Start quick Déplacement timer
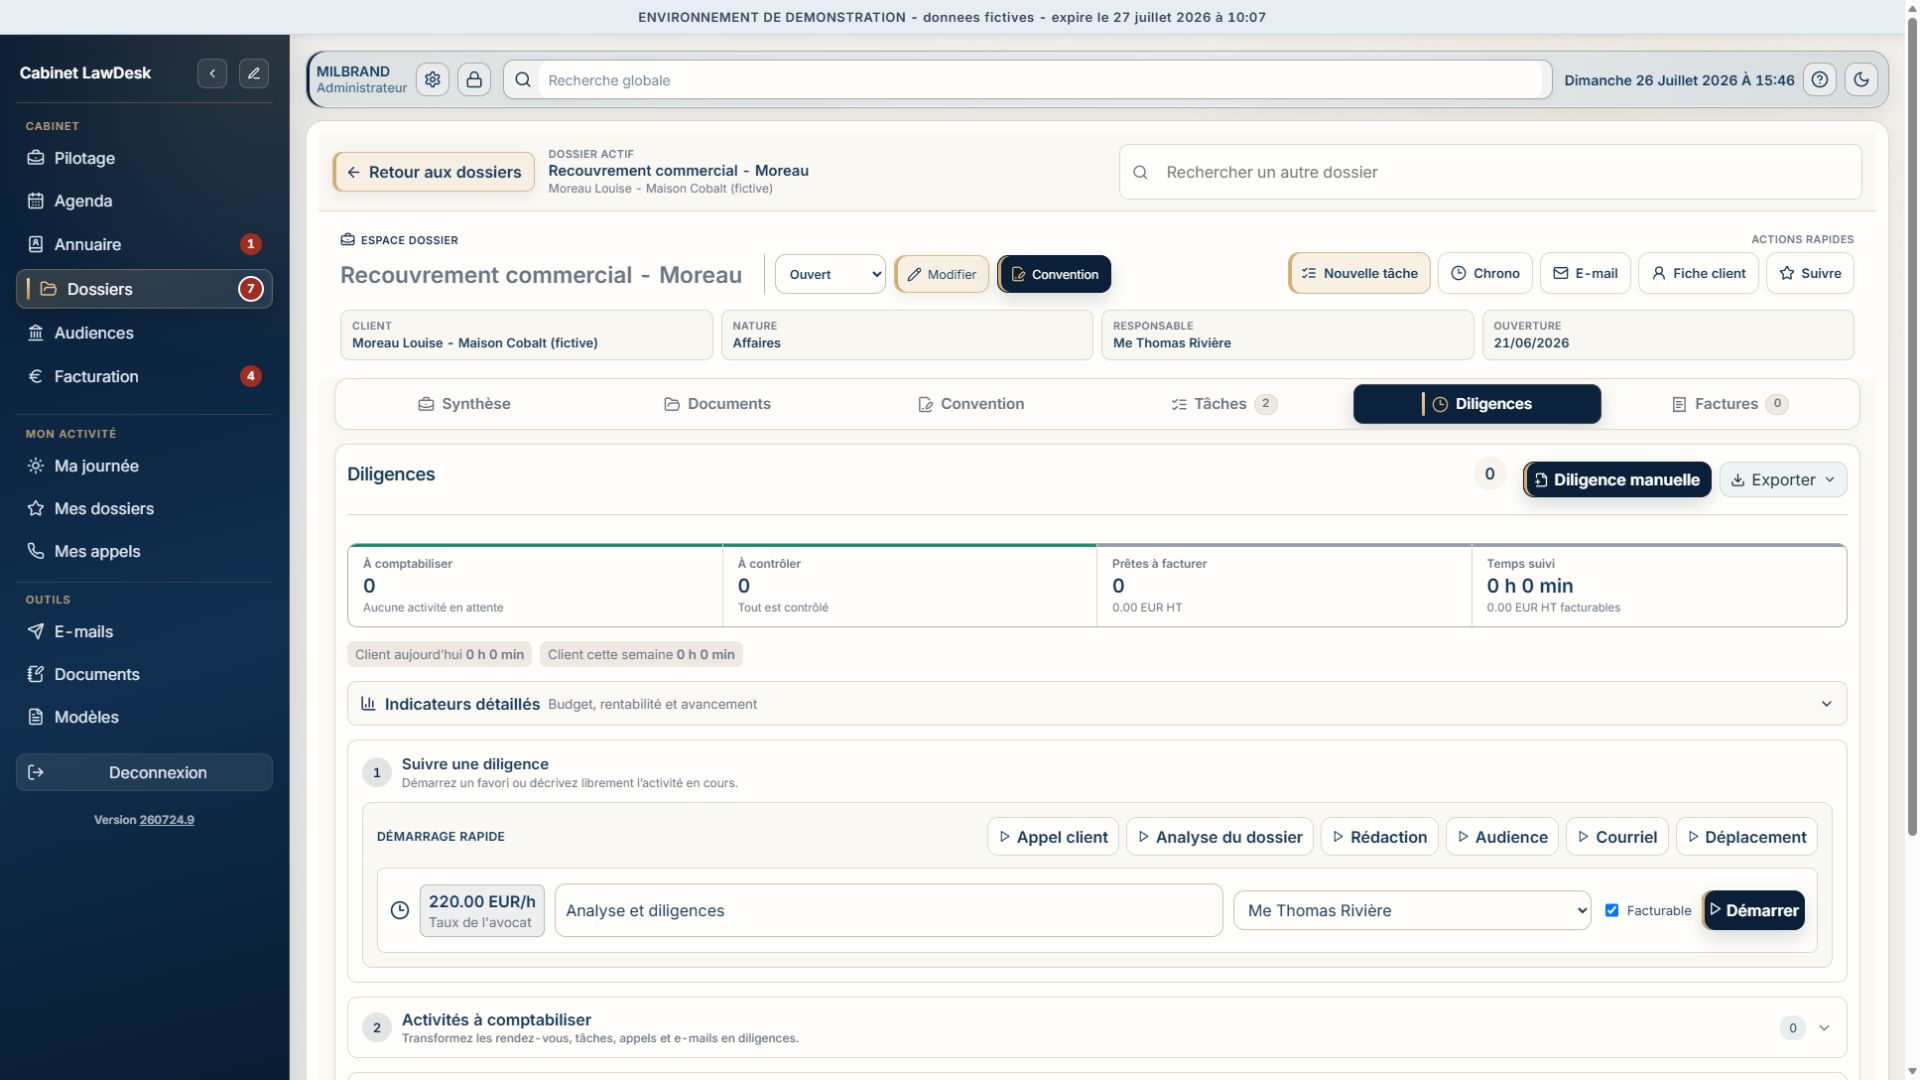 [x=1747, y=837]
